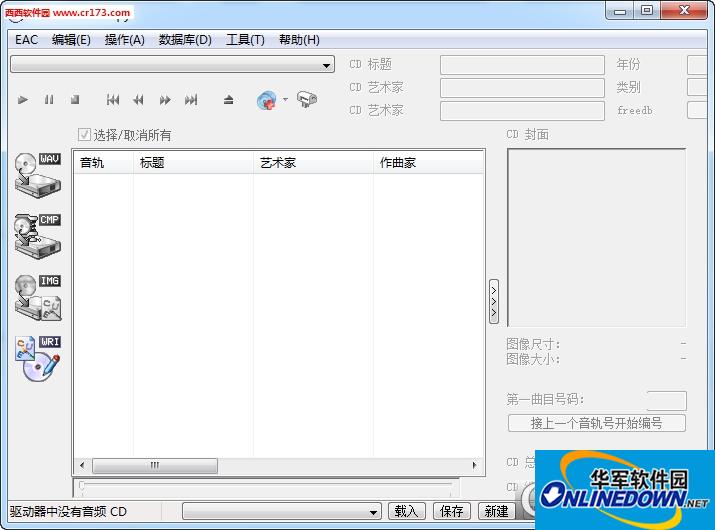The height and width of the screenshot is (530, 715).
Task: Click the track list scroll right arrow
Action: point(474,465)
